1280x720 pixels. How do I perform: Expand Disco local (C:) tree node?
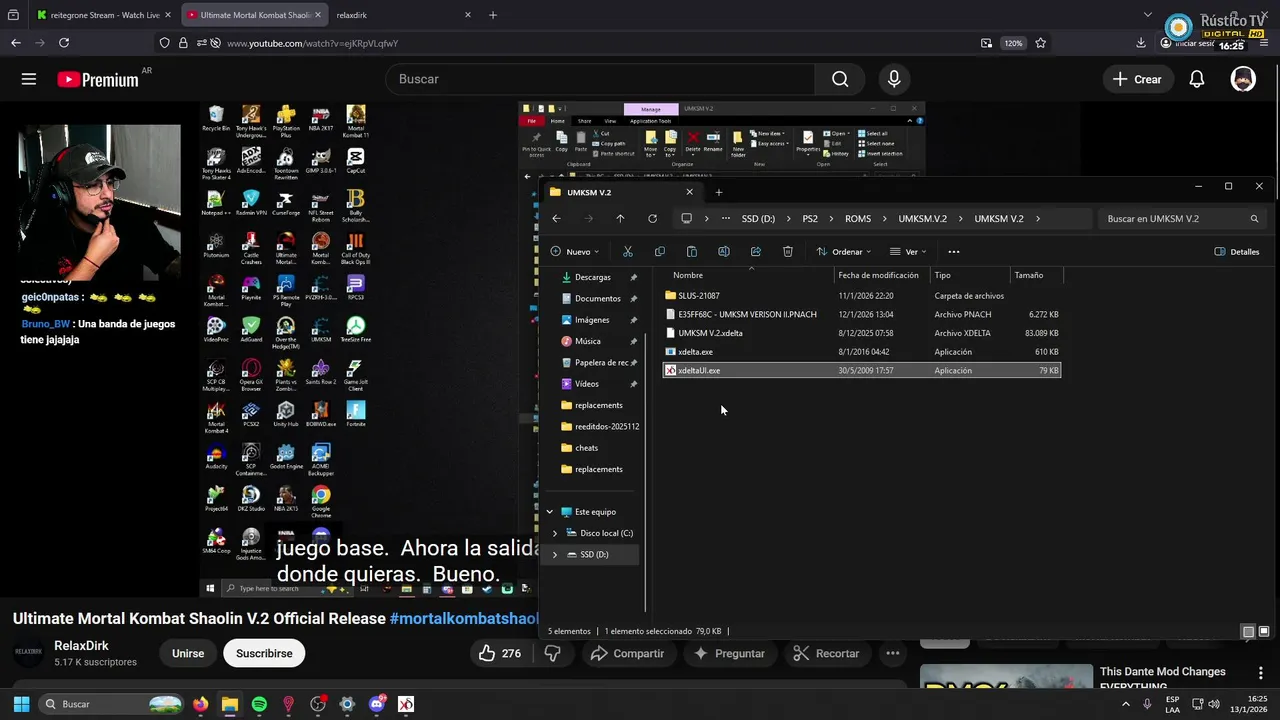click(x=555, y=533)
